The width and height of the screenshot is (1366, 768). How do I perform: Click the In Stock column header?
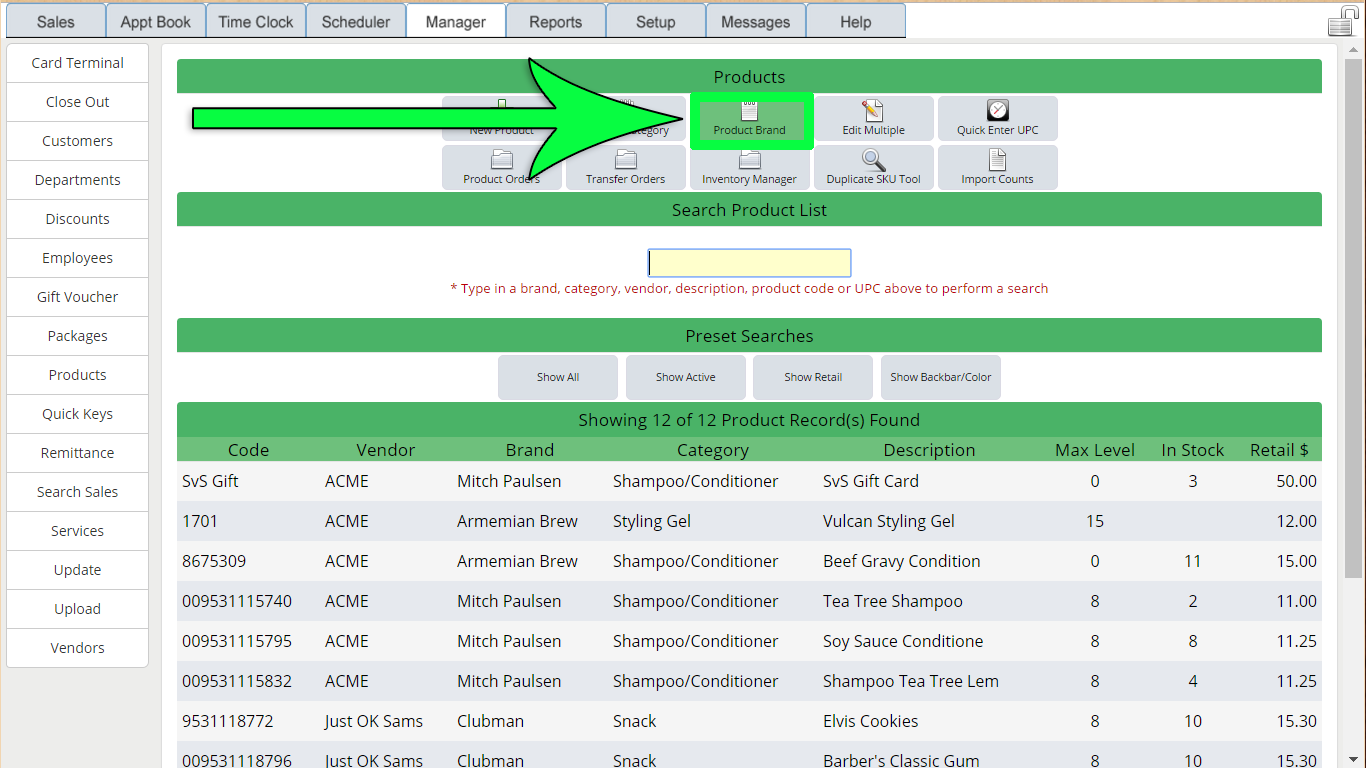pos(1193,450)
